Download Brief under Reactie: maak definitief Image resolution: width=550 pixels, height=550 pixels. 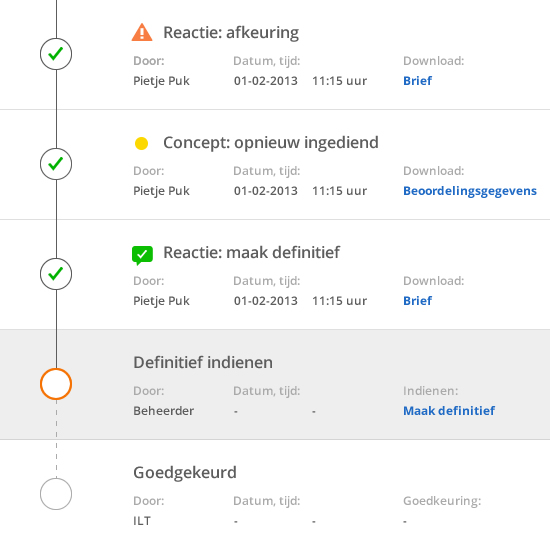[x=417, y=301]
